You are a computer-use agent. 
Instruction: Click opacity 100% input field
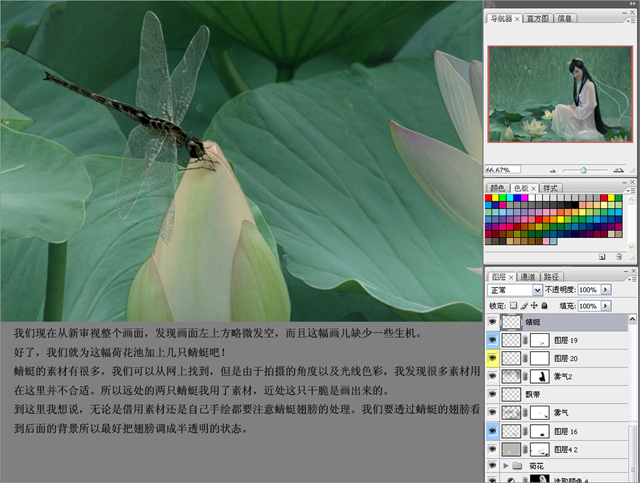pos(589,289)
